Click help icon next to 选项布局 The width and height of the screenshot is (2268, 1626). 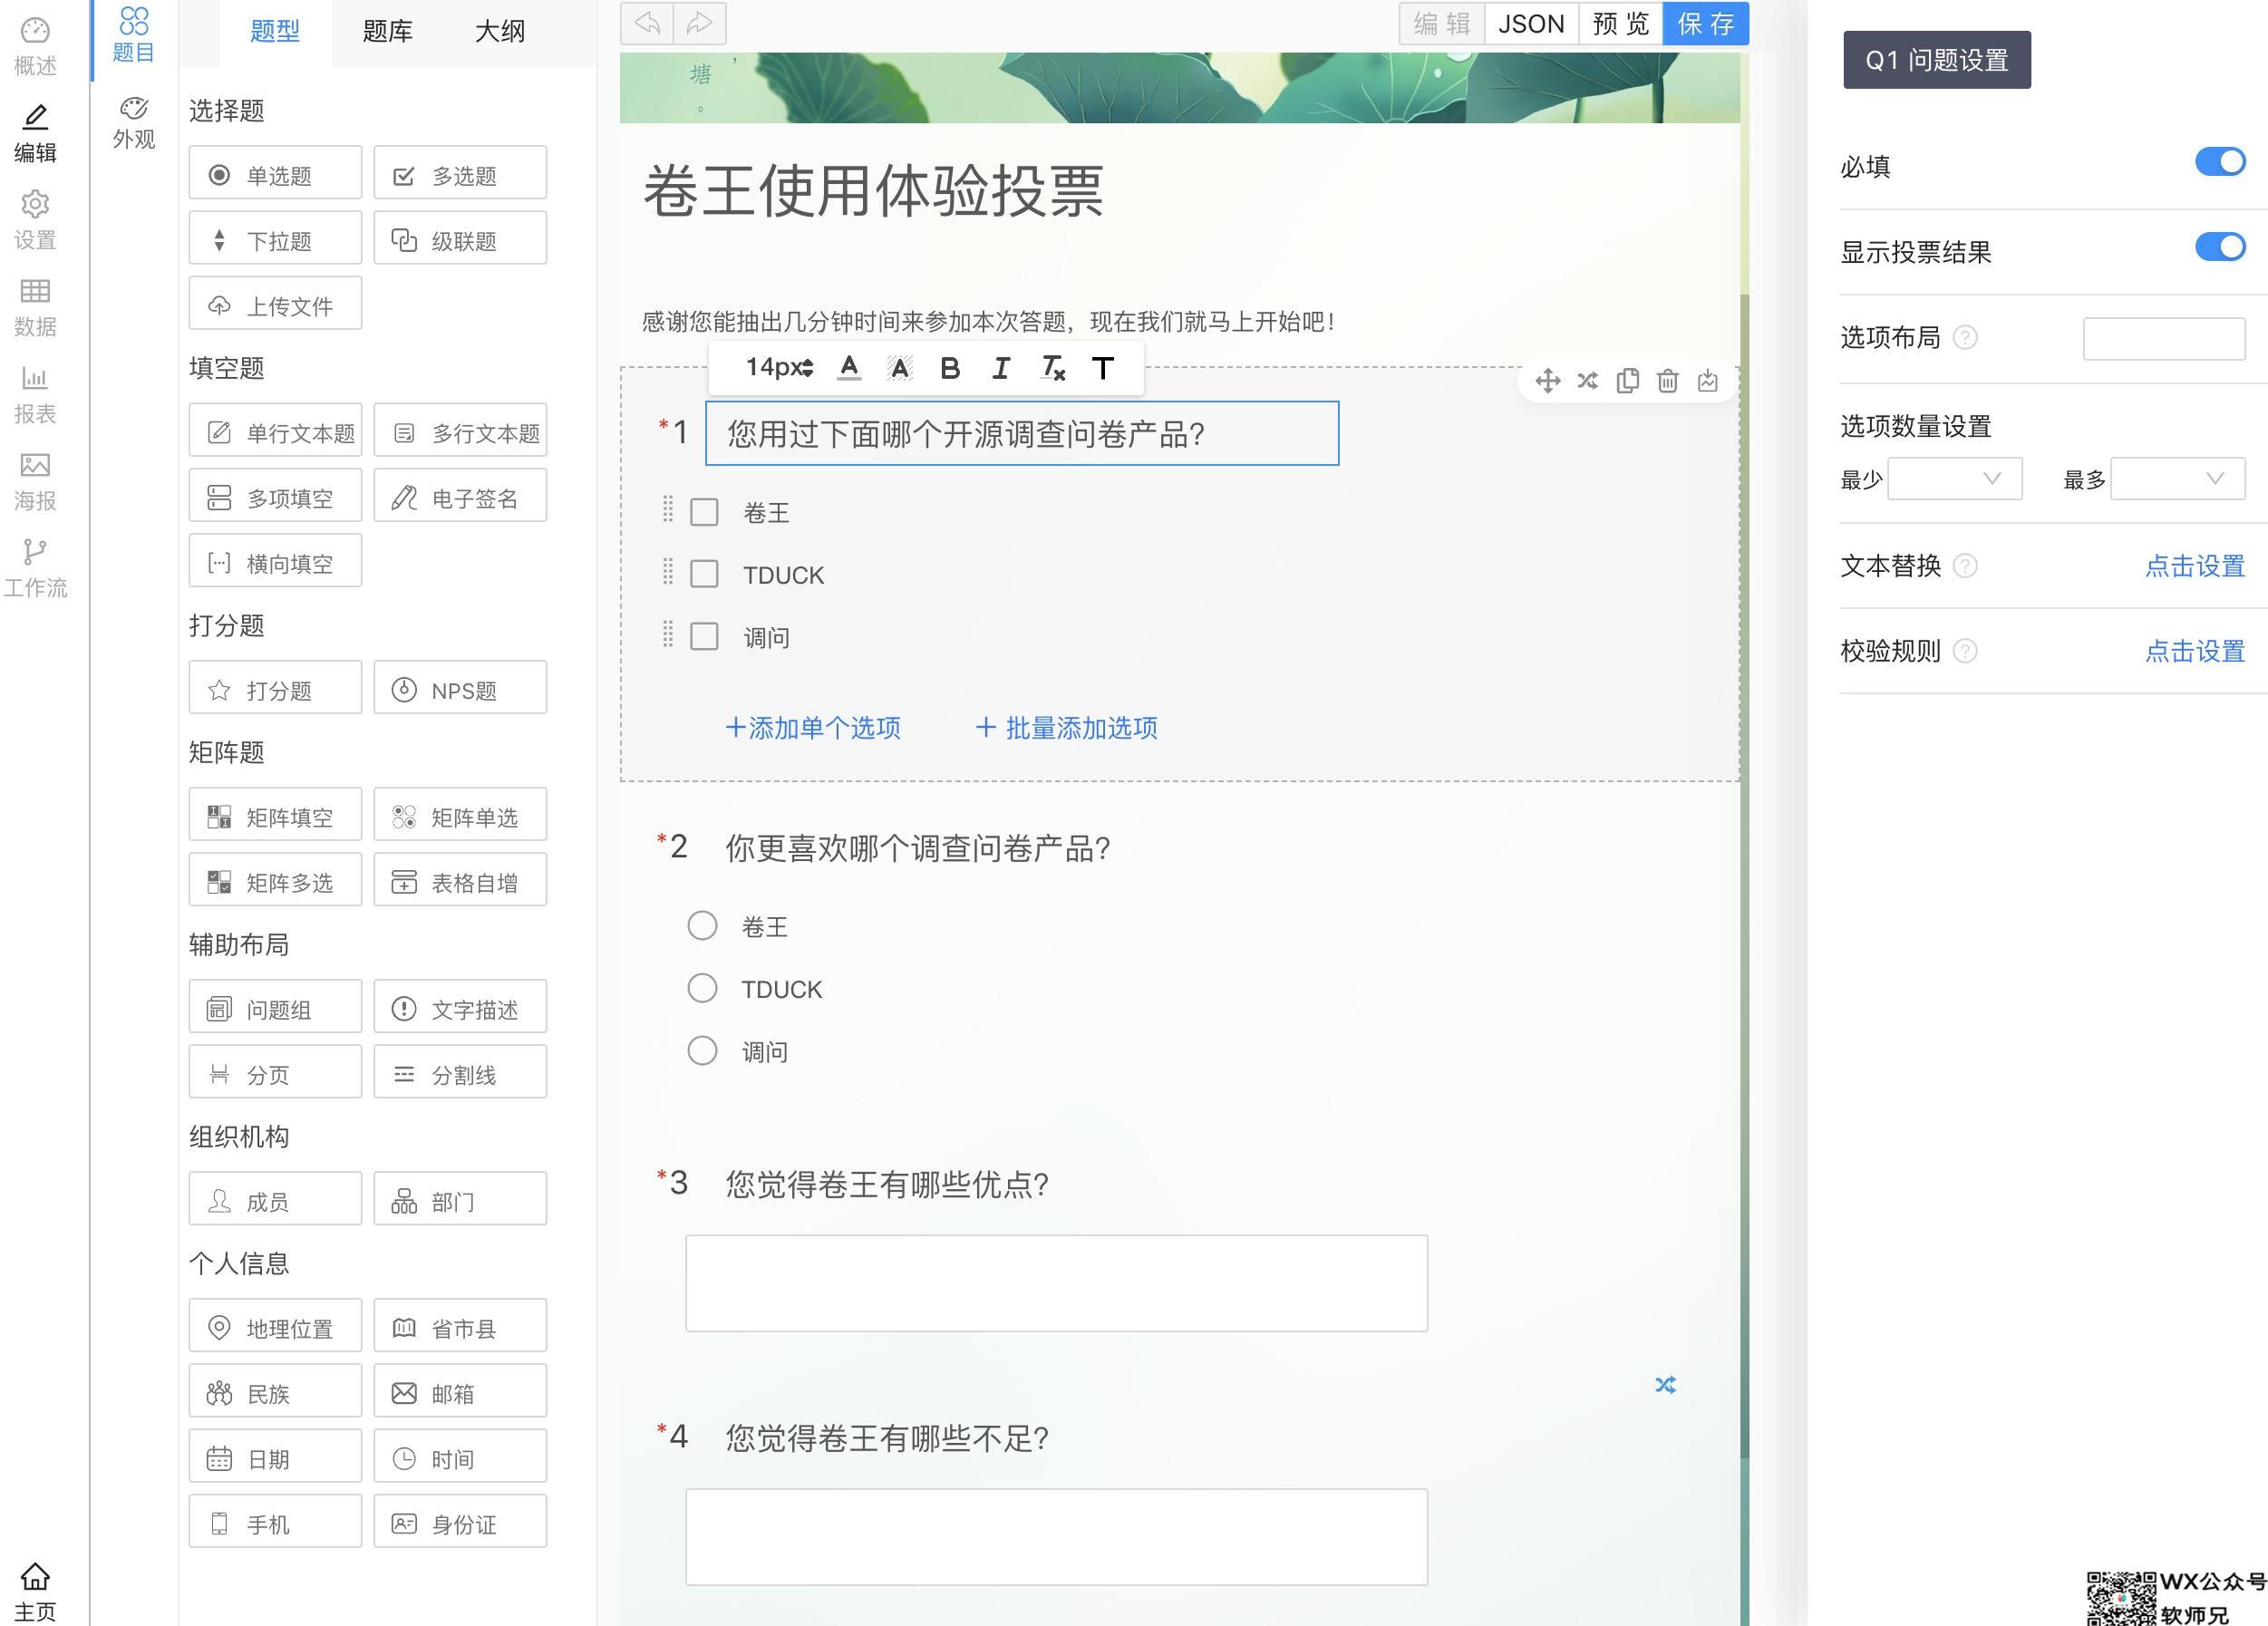coord(1965,338)
